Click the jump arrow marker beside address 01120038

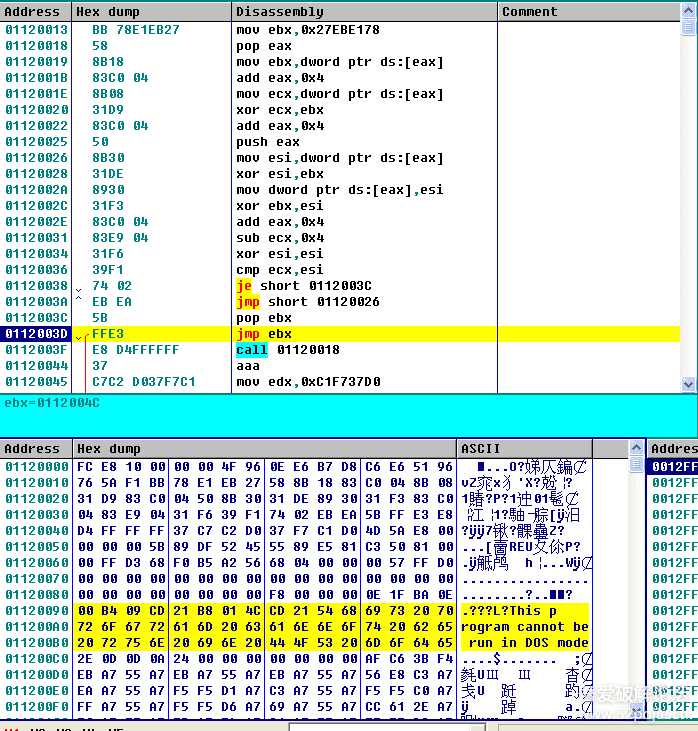coord(80,286)
